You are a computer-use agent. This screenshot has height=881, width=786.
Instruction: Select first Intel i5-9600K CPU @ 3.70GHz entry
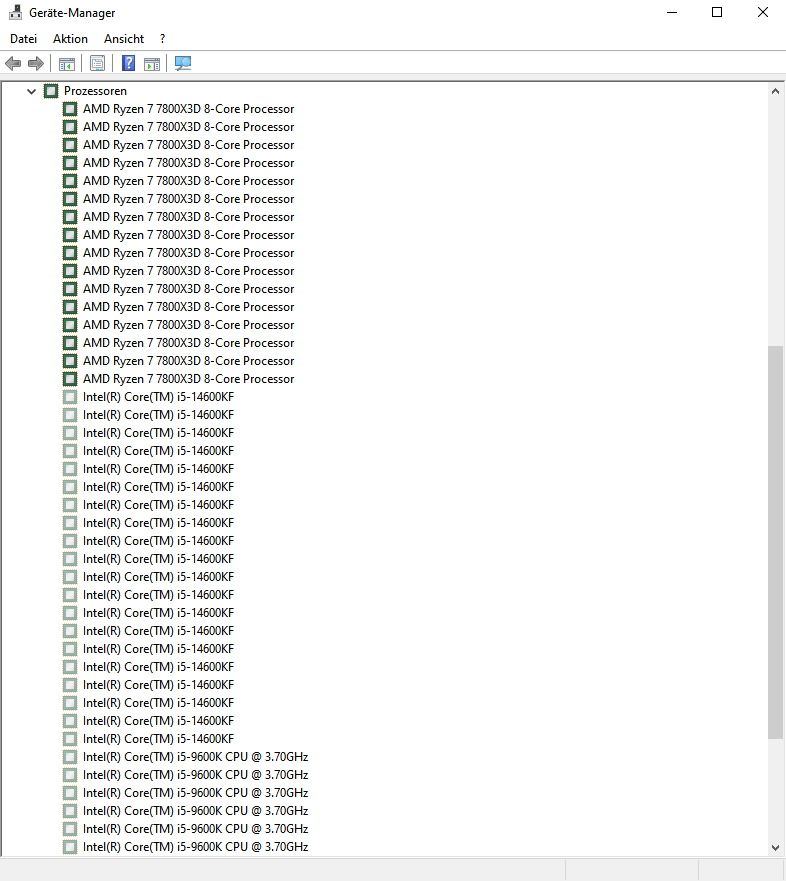click(x=195, y=757)
